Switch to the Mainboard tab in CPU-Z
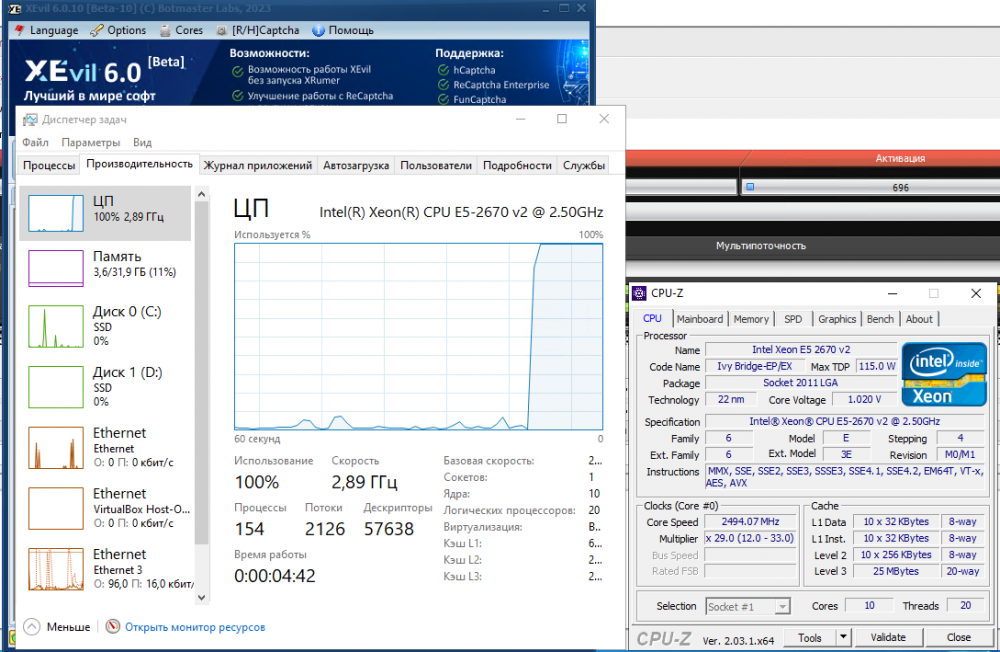This screenshot has height=652, width=1000. click(x=700, y=319)
